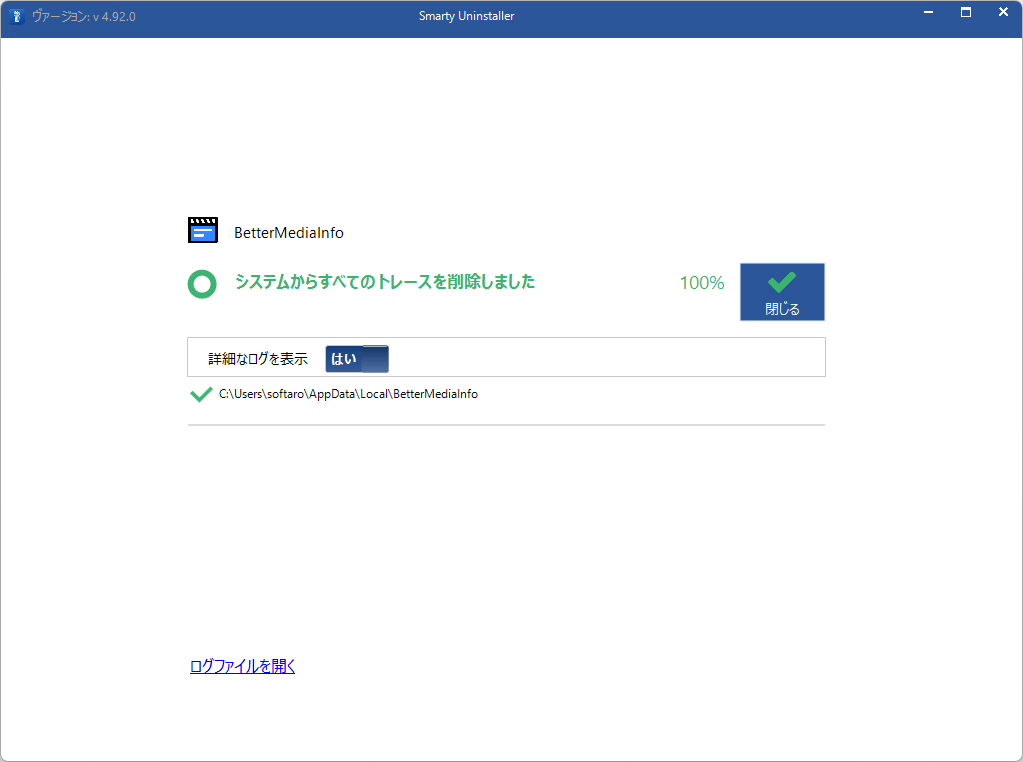
Task: Minimize the Smarty Uninstaller window
Action: [x=928, y=13]
